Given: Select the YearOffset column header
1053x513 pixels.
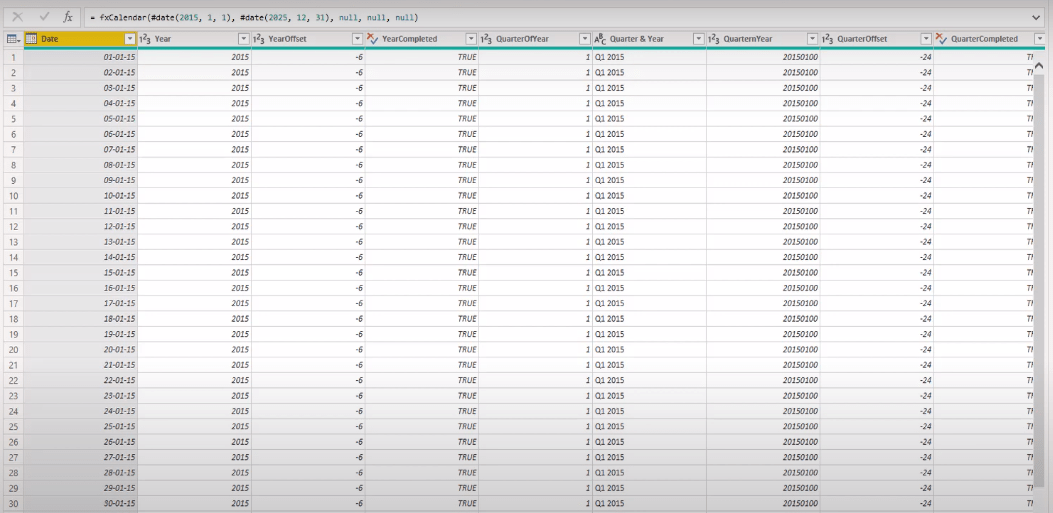Looking at the screenshot, I should 308,39.
